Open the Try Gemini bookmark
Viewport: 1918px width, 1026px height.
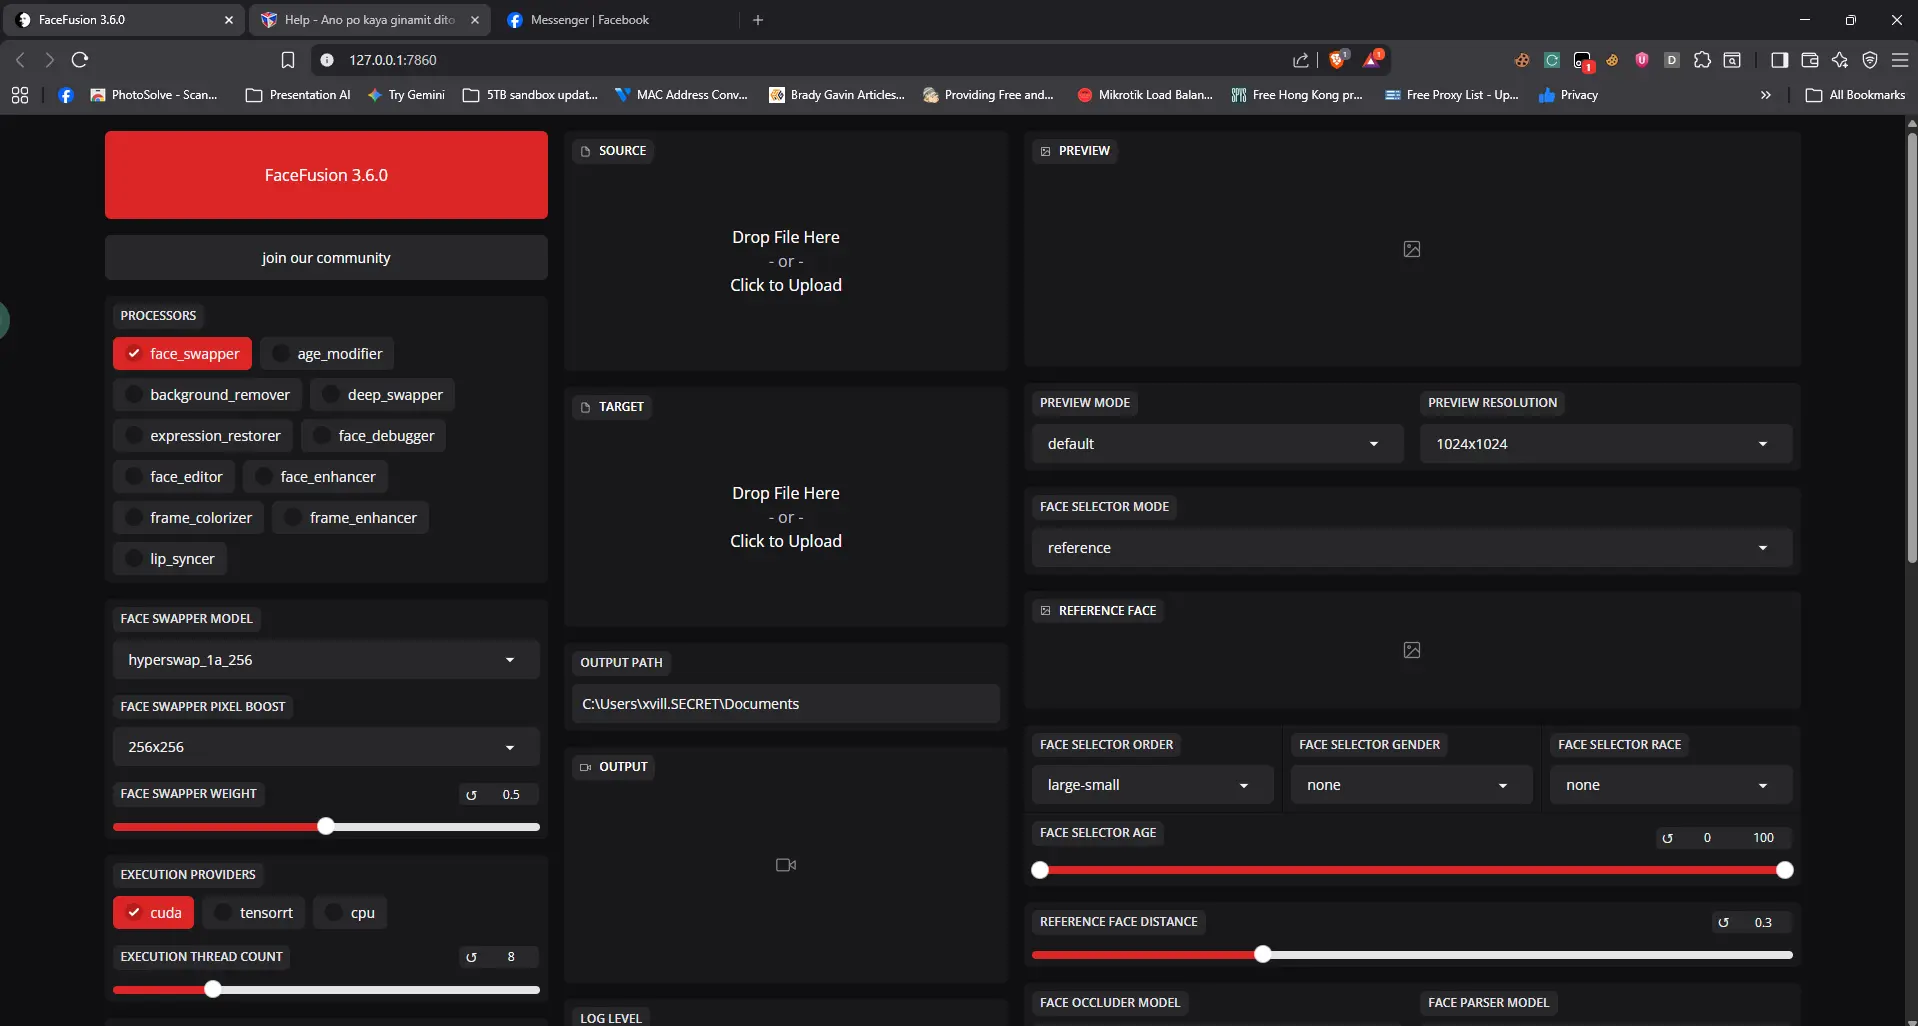click(406, 95)
